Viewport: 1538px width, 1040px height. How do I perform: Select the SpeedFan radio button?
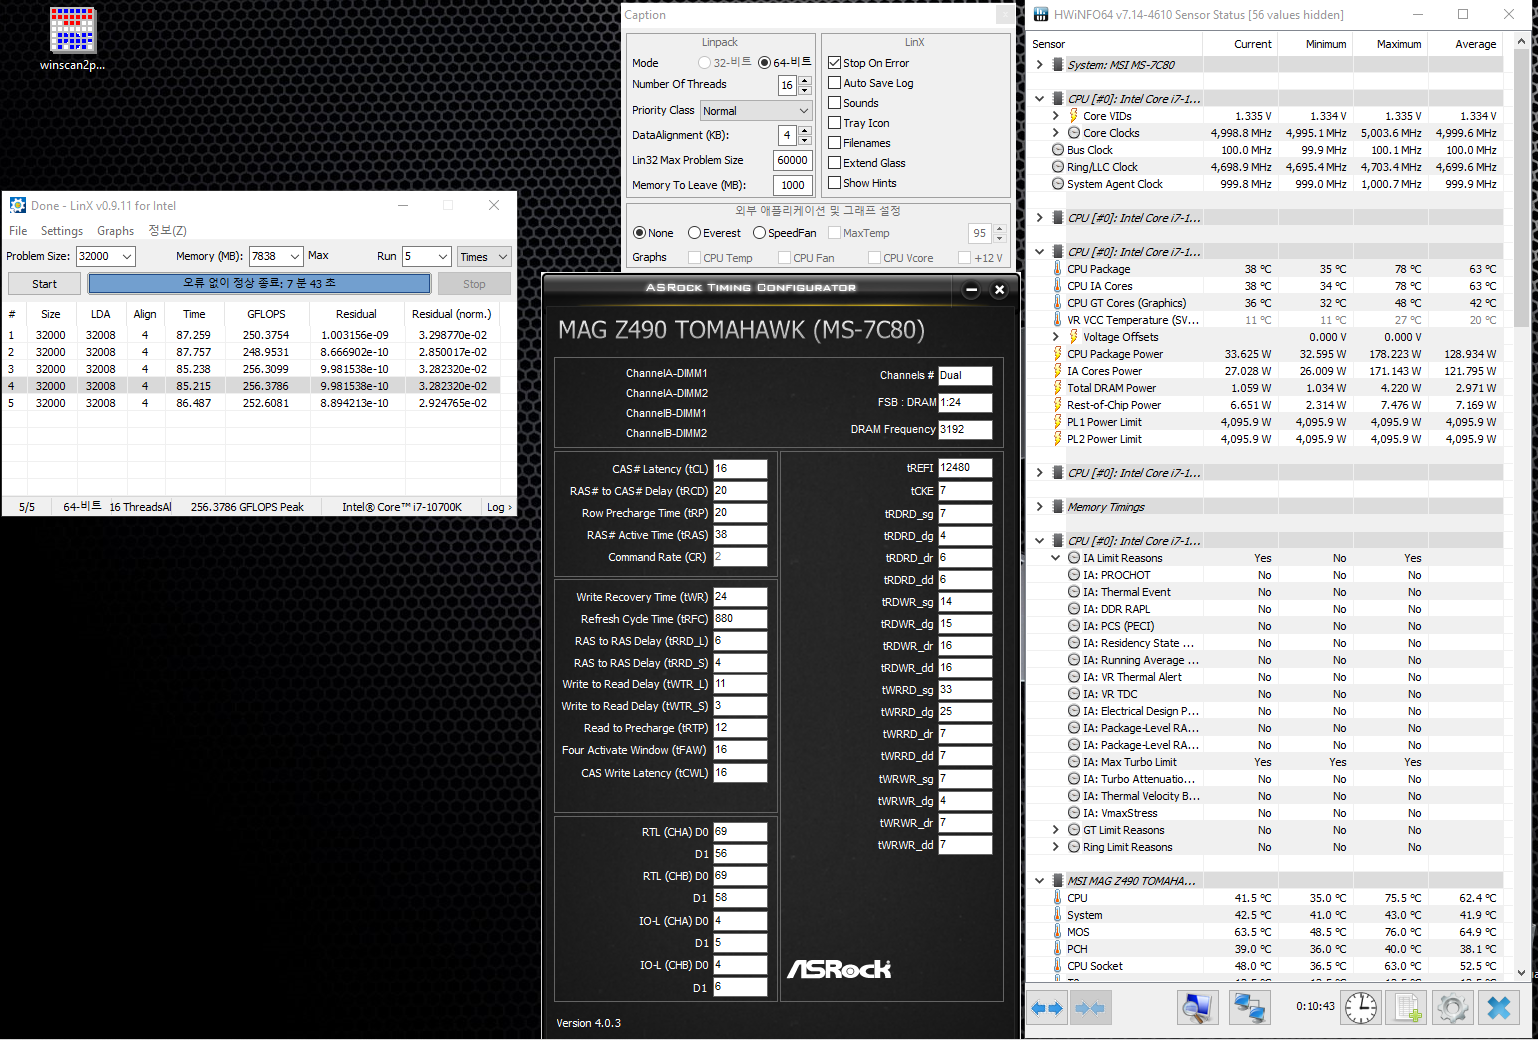point(760,233)
